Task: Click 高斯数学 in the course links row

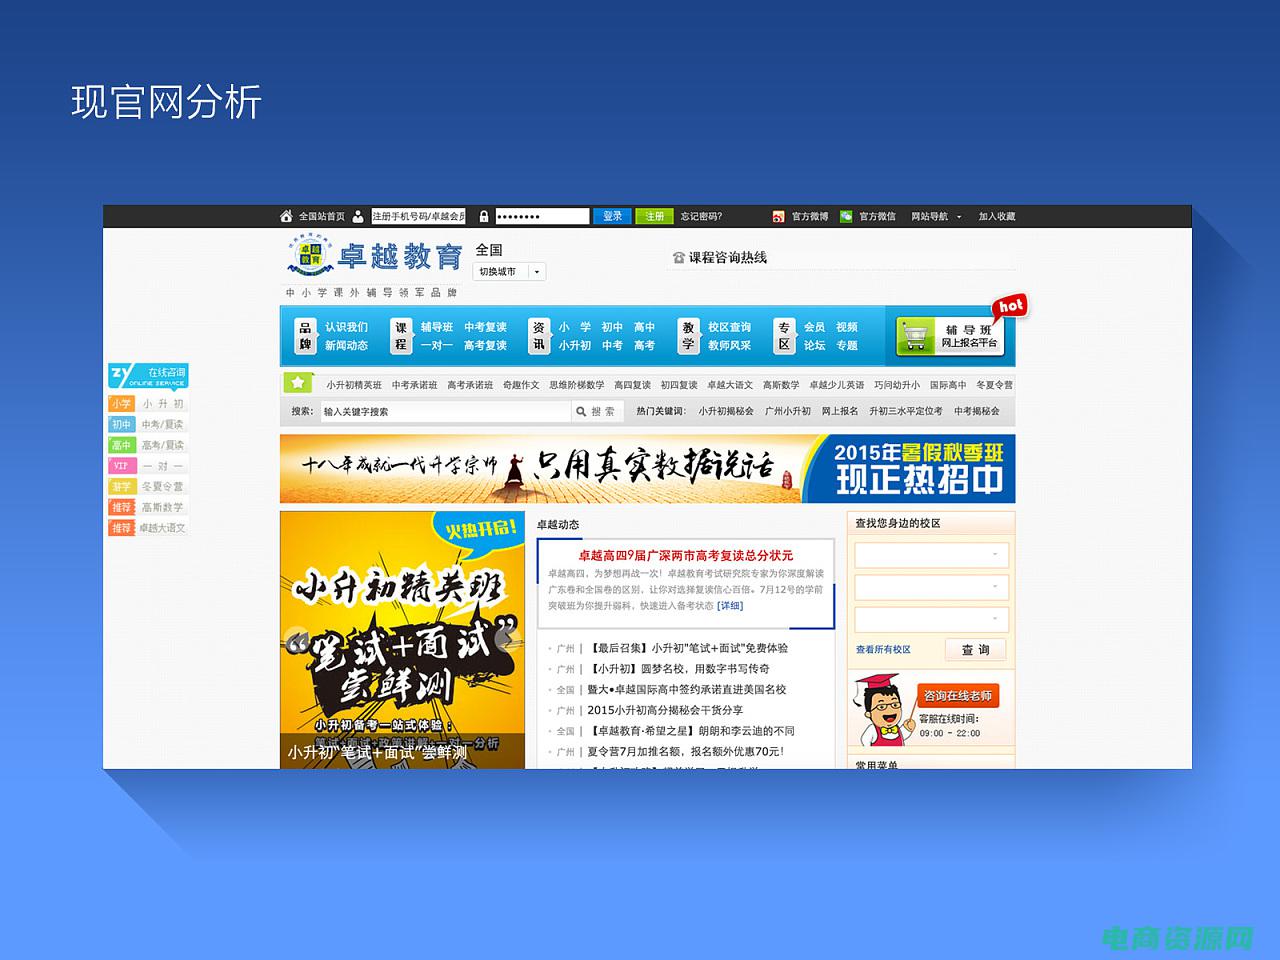Action: point(781,385)
